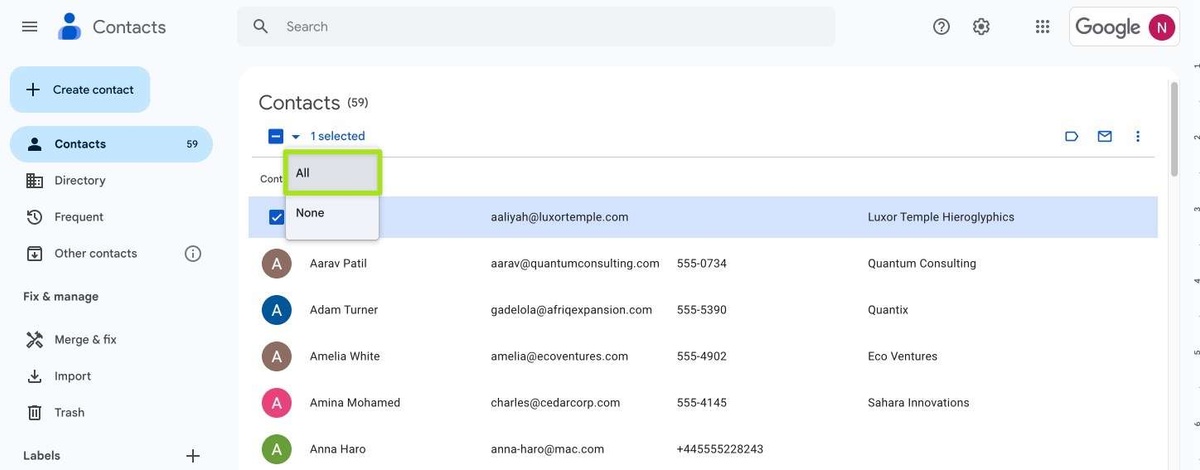Image resolution: width=1200 pixels, height=470 pixels.
Task: Click the Contacts app logo
Action: point(69,27)
